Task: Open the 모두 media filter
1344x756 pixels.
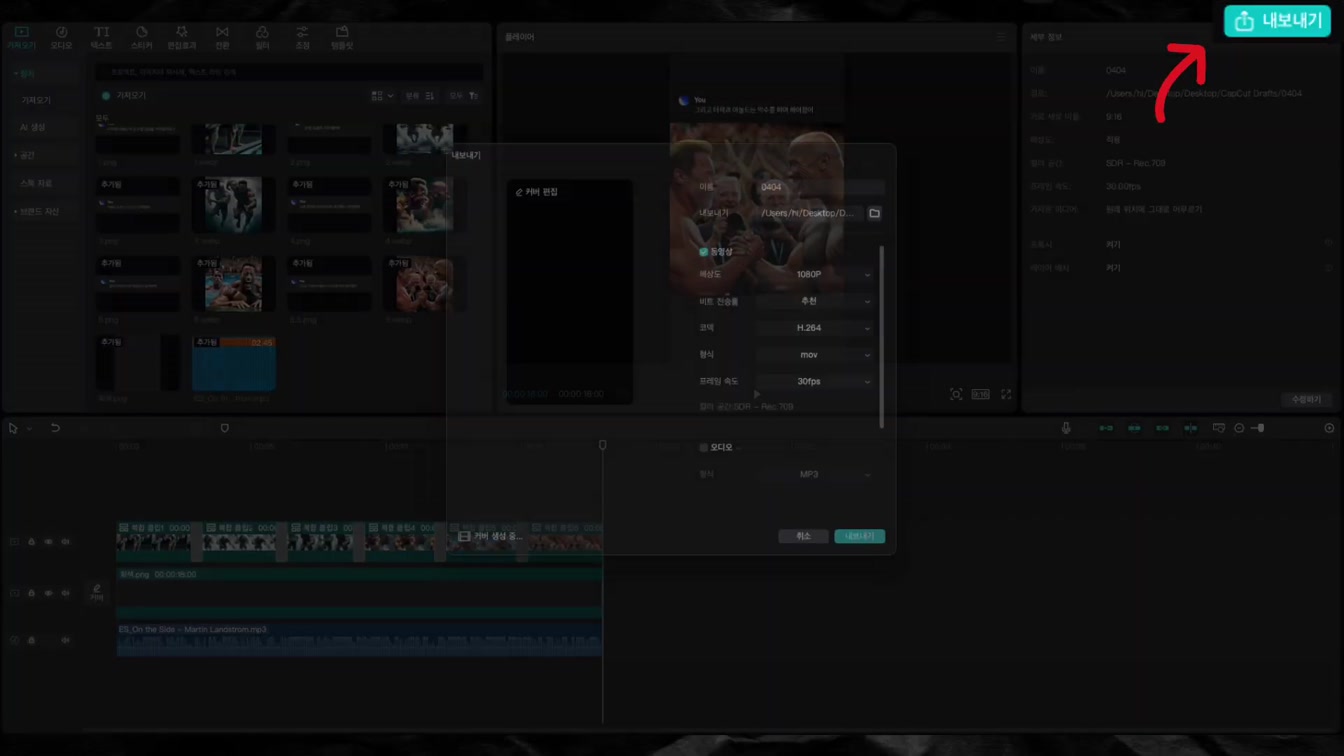Action: [x=463, y=96]
